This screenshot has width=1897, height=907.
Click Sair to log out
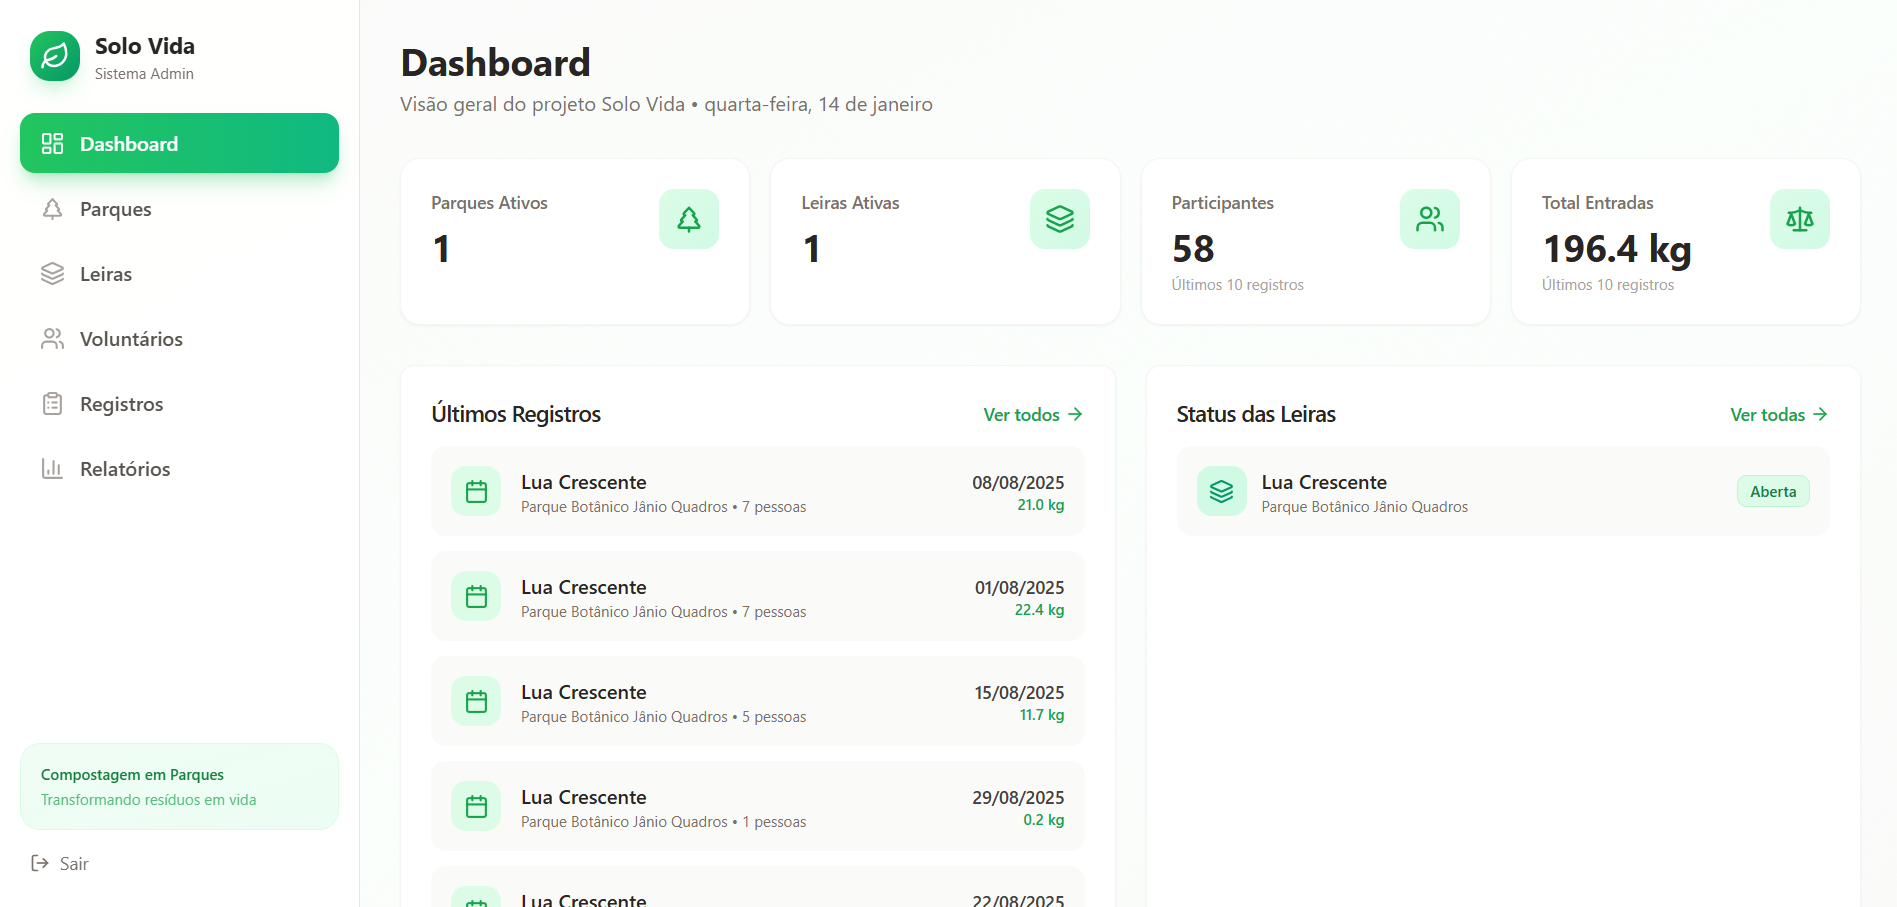[60, 863]
